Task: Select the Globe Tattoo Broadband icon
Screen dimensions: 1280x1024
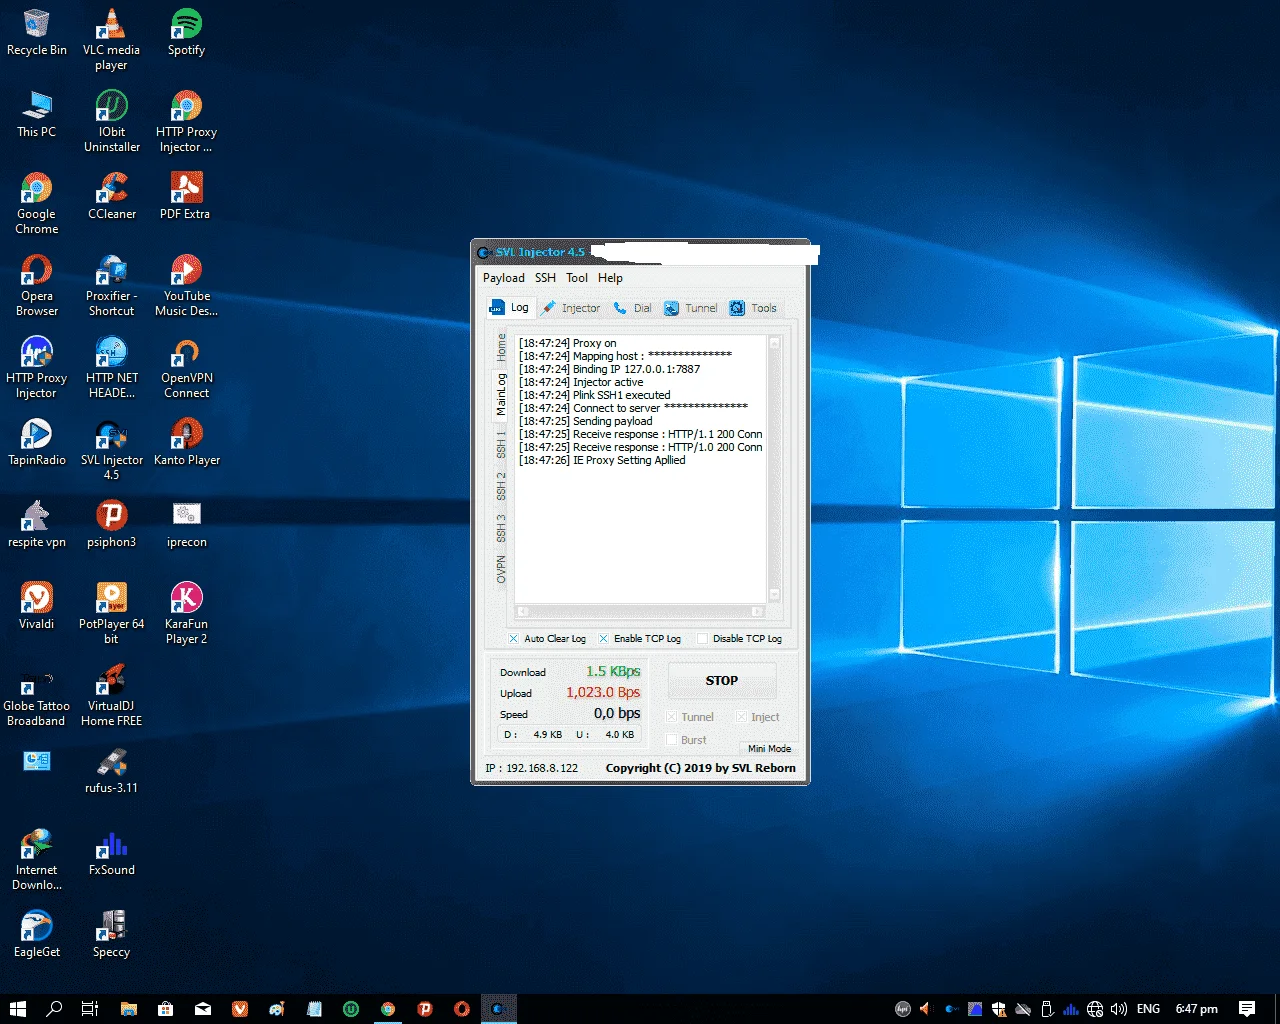Action: (37, 696)
